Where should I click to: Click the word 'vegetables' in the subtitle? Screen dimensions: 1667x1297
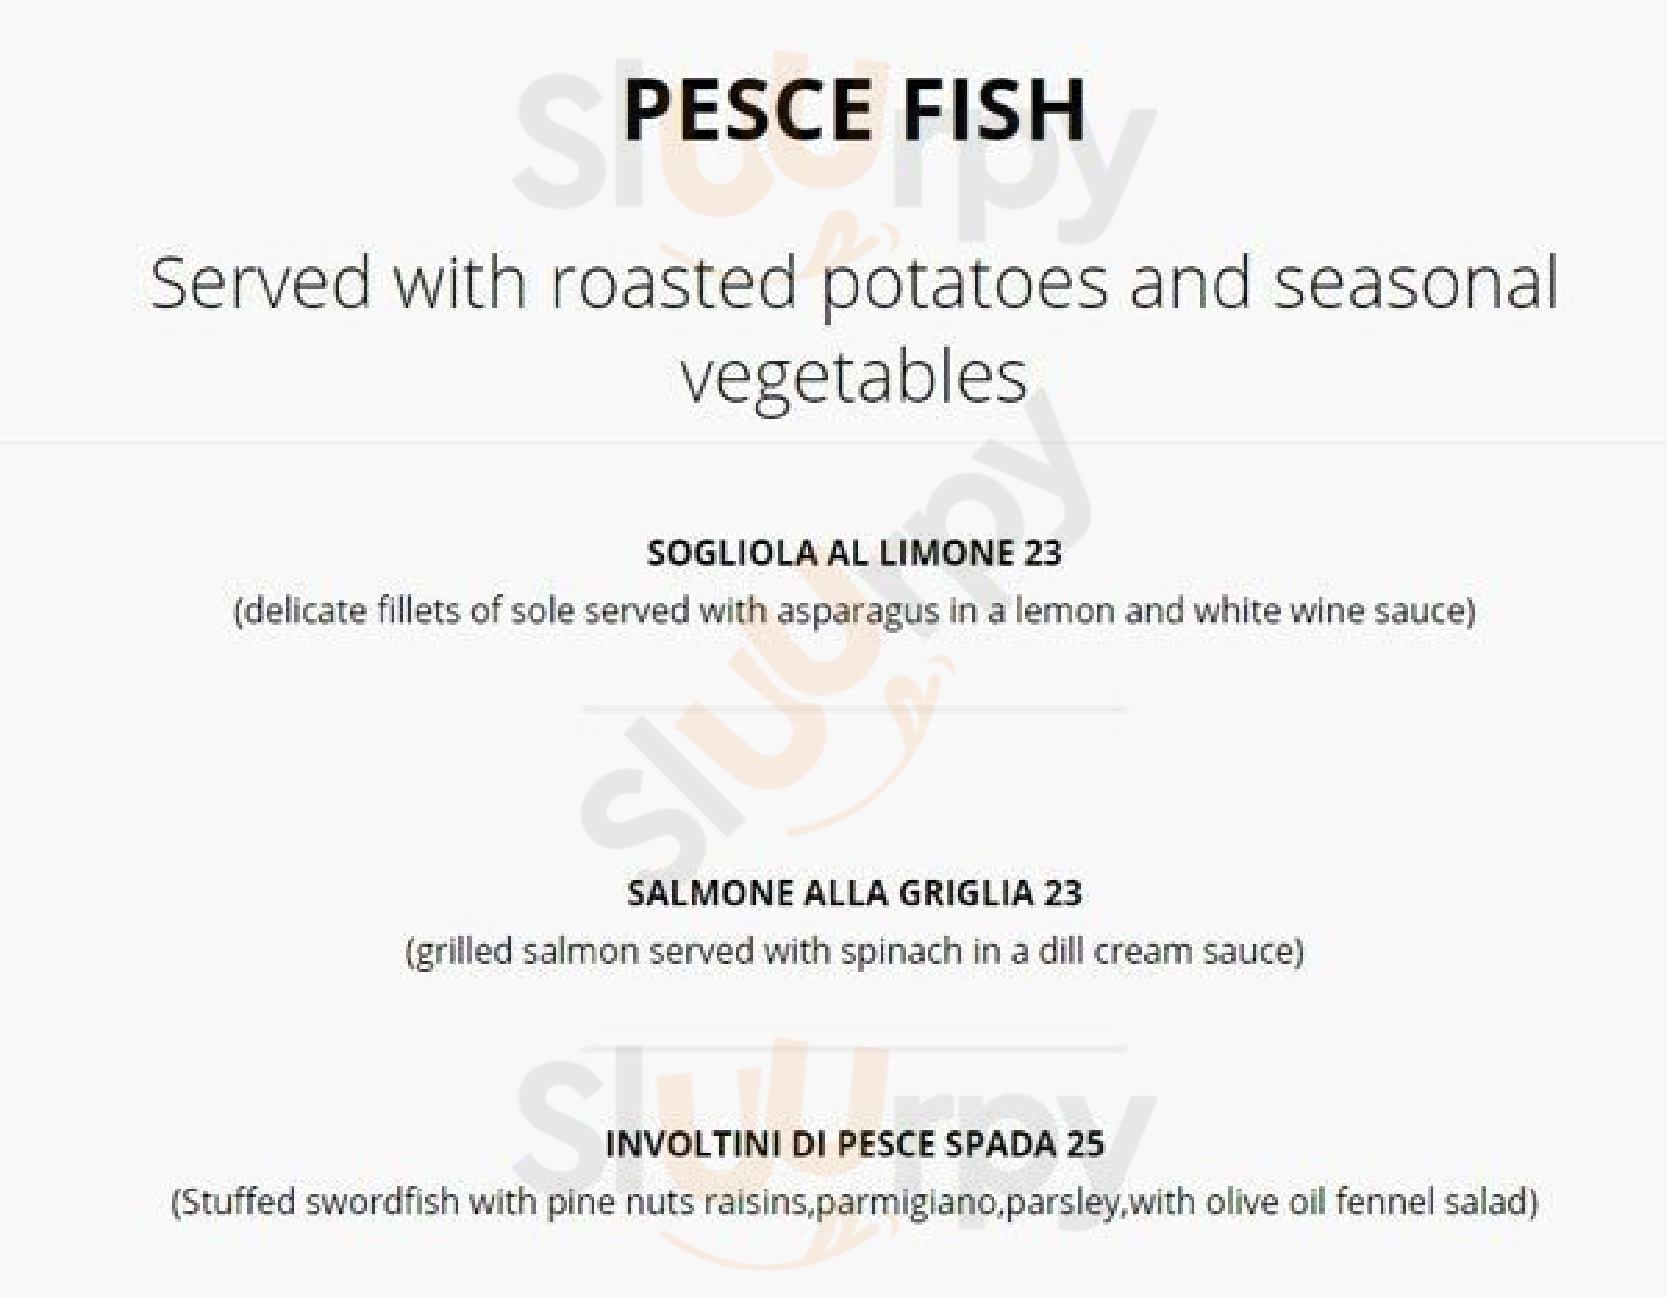pyautogui.click(x=854, y=378)
